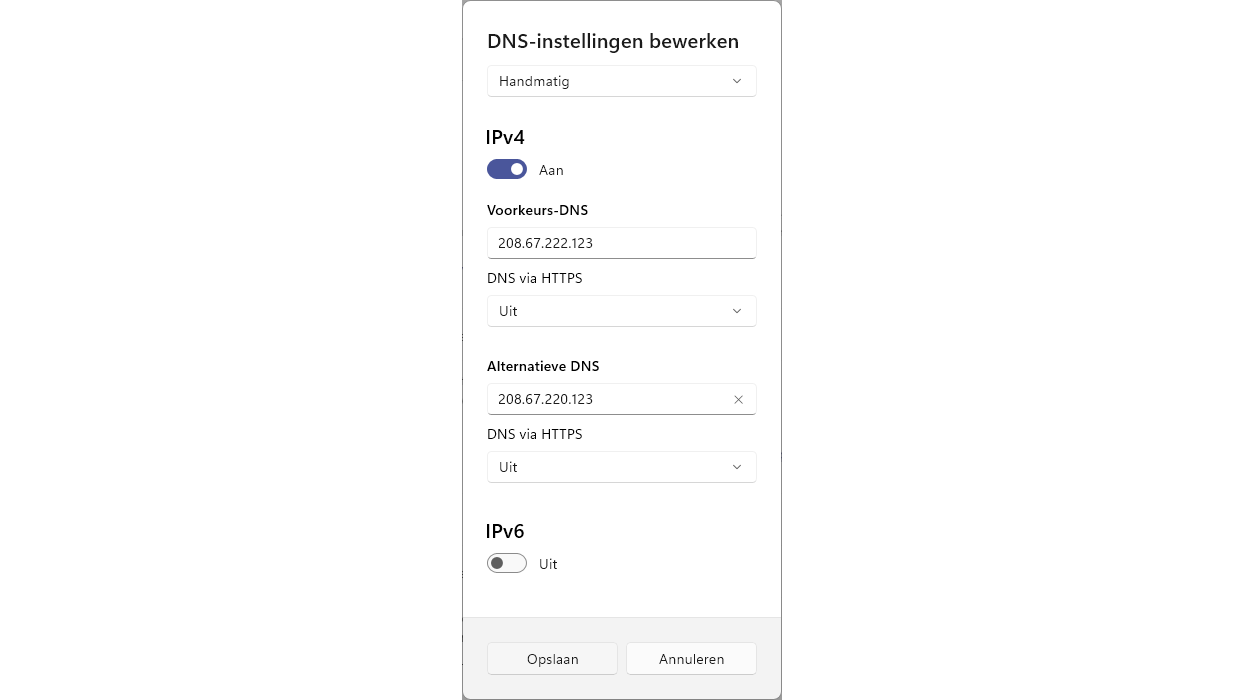Click the chevron in the Alternatieve DNS HTTPS dropdown
Image resolution: width=1244 pixels, height=700 pixels.
click(737, 467)
